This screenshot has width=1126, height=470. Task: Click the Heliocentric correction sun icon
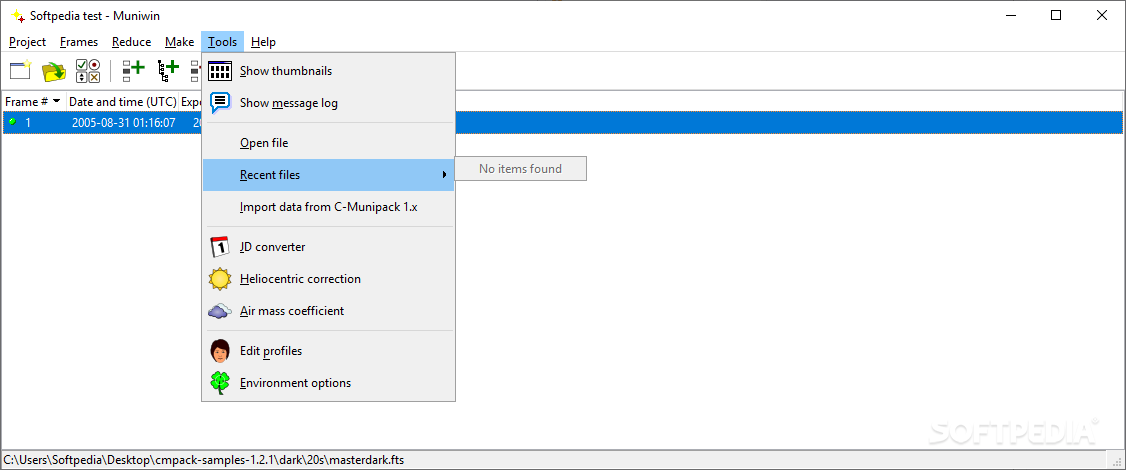point(220,279)
